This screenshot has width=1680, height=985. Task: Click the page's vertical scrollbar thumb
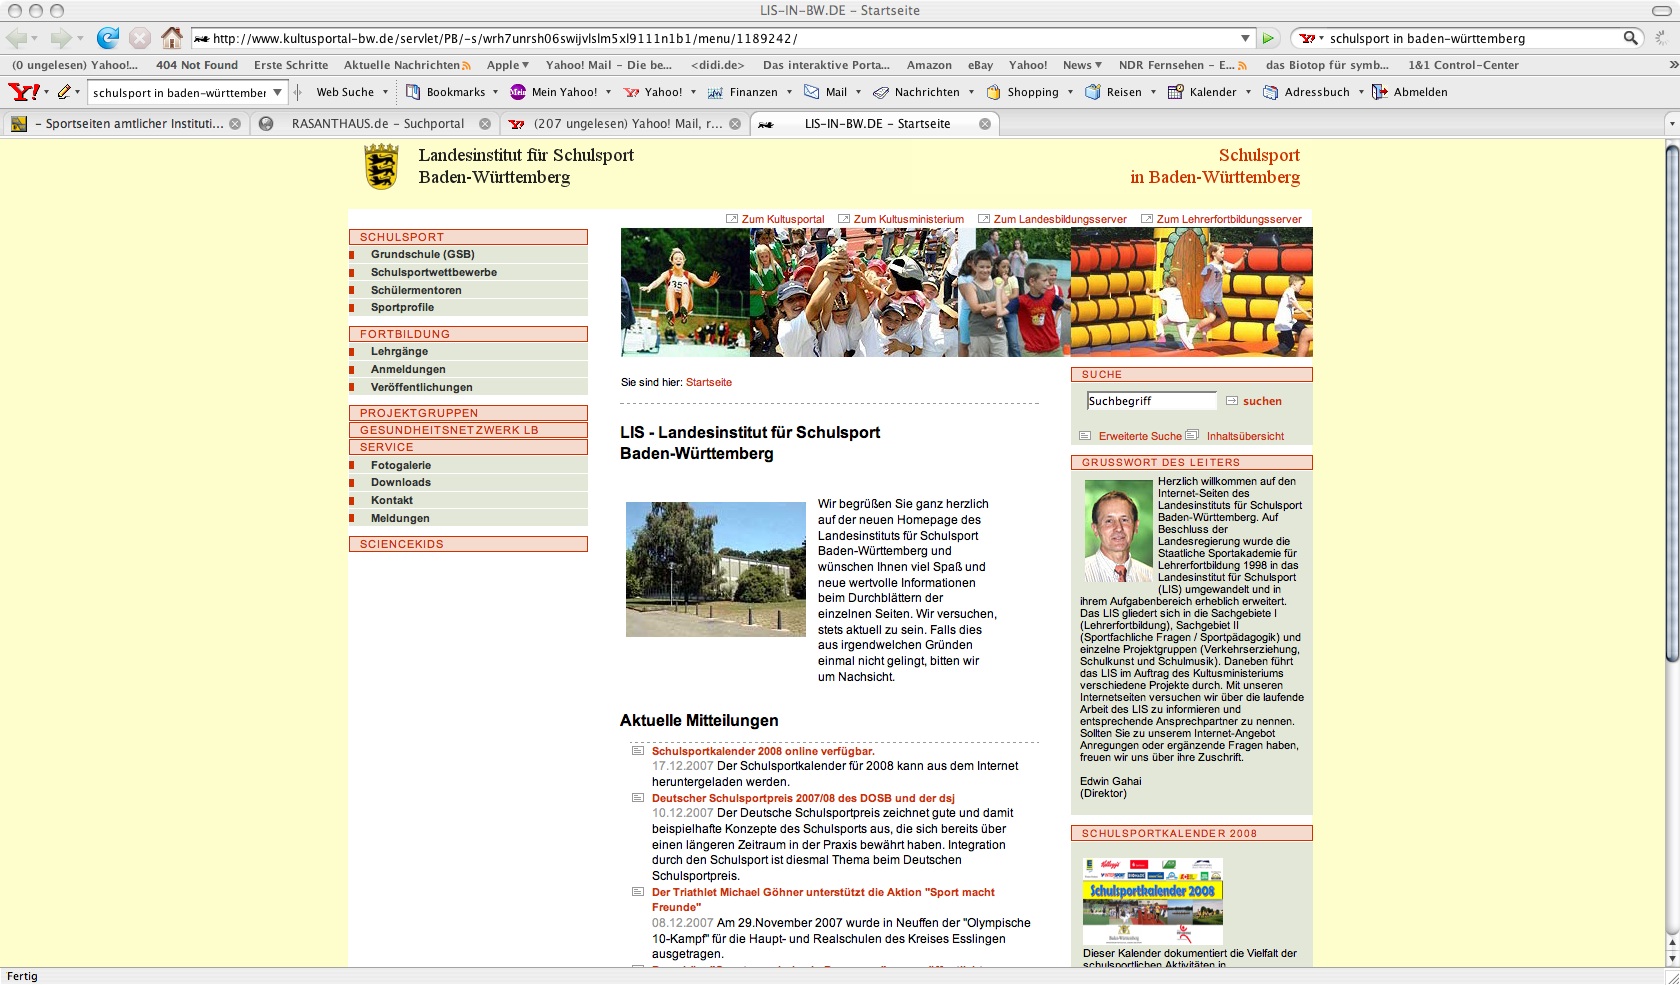coord(1671,400)
